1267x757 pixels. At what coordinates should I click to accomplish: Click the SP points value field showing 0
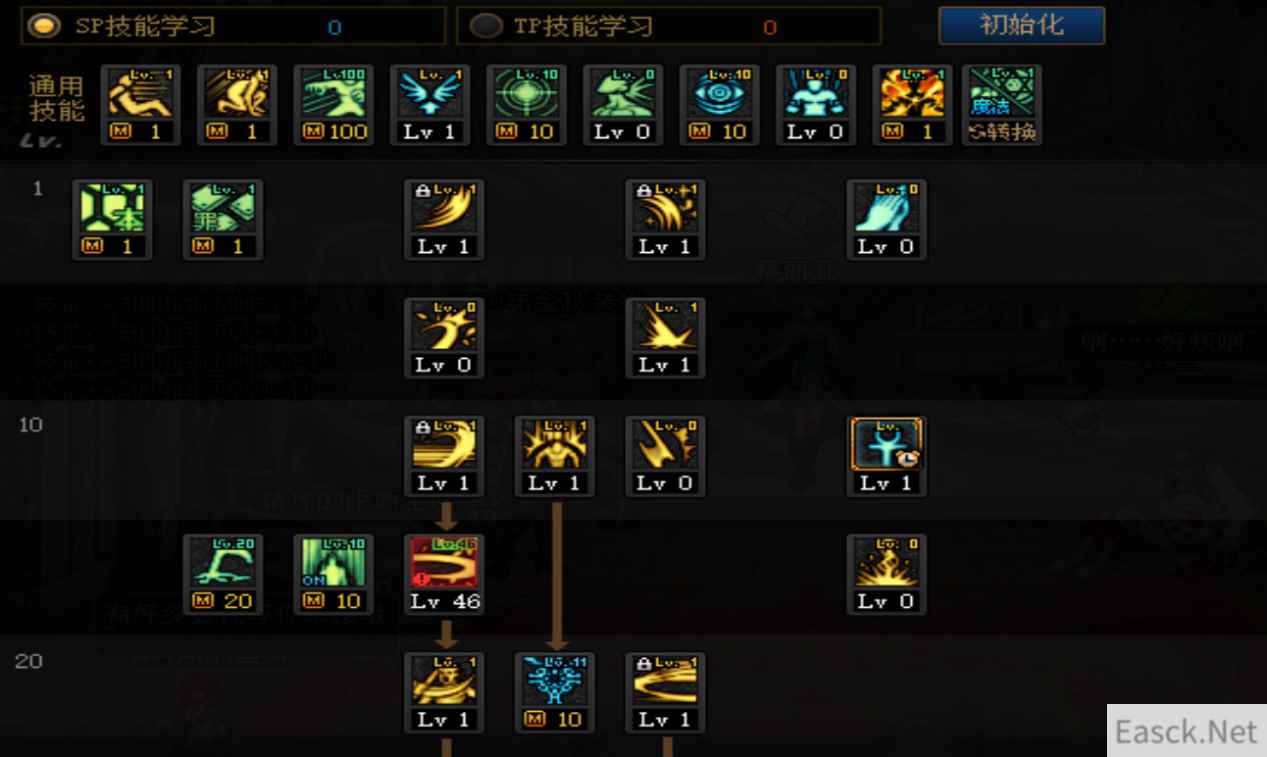[334, 28]
